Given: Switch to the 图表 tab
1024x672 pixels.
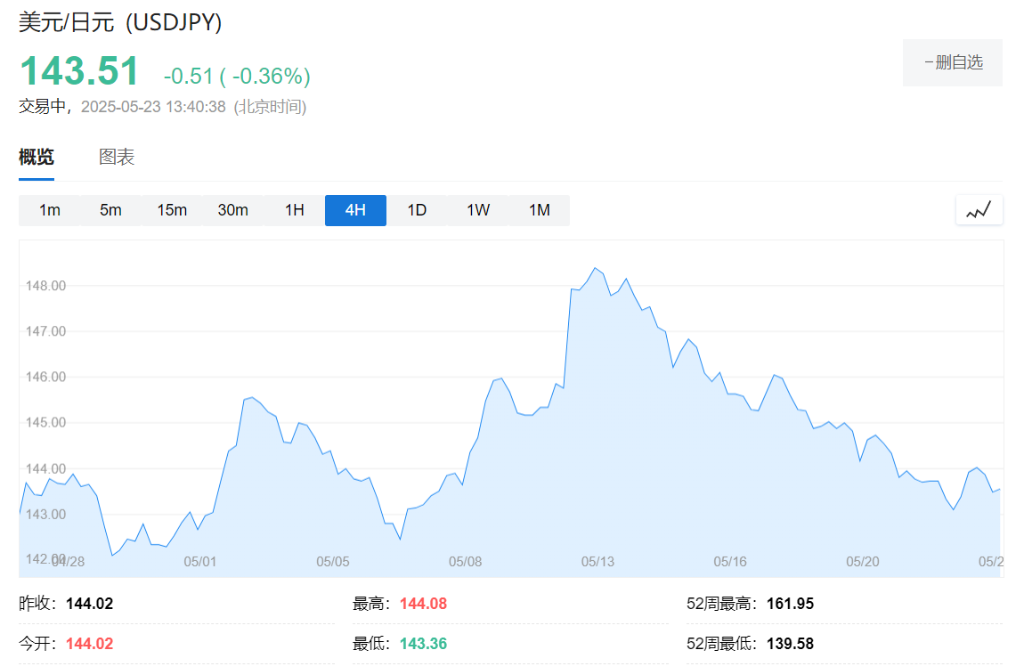Looking at the screenshot, I should coord(116,157).
